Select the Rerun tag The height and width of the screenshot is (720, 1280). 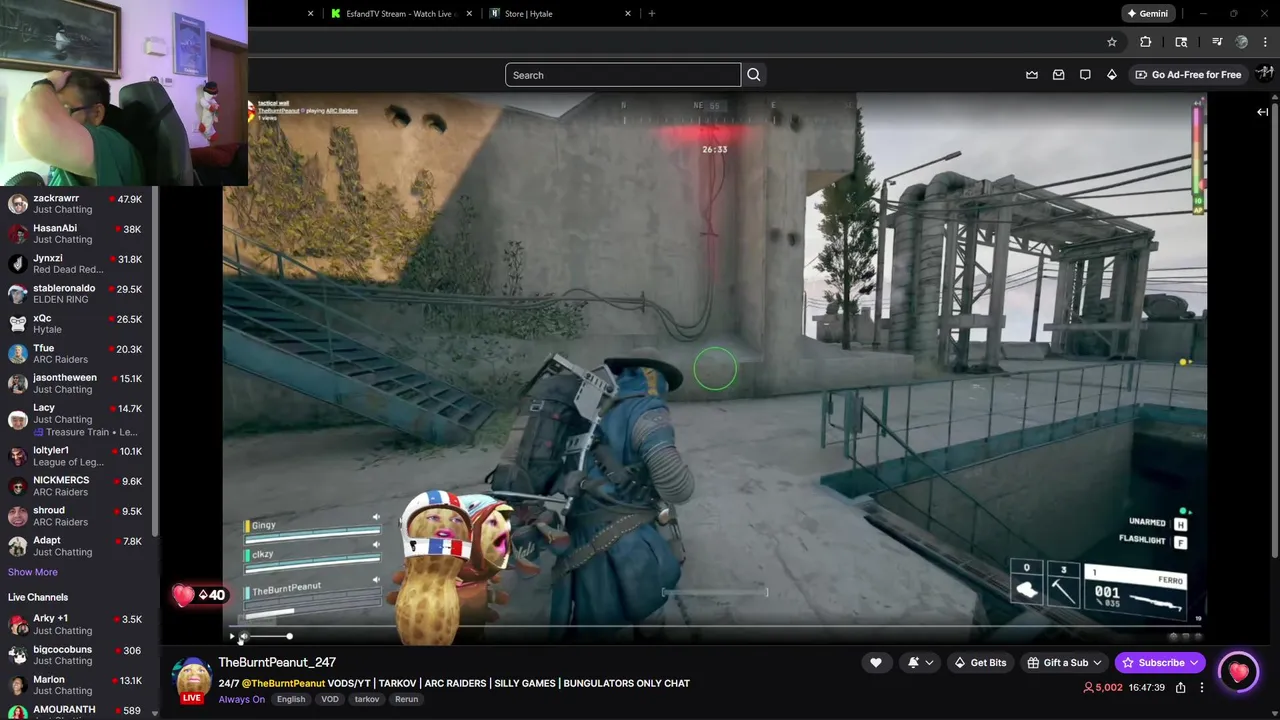tap(406, 699)
